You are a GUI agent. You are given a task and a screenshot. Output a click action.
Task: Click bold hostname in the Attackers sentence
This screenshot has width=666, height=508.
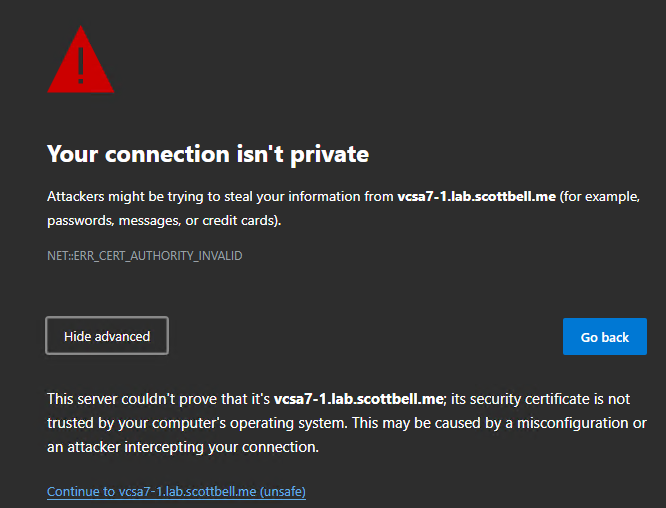coord(476,197)
